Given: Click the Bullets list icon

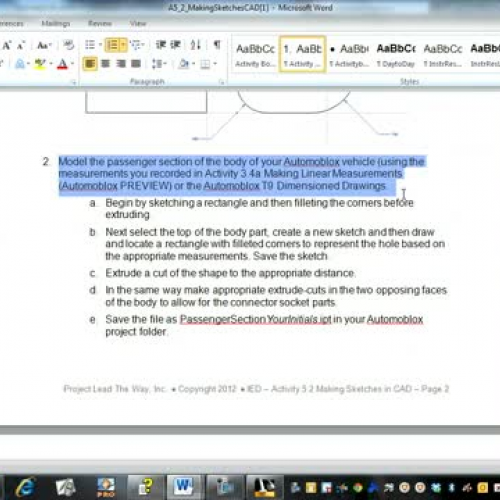Looking at the screenshot, I should point(90,45).
